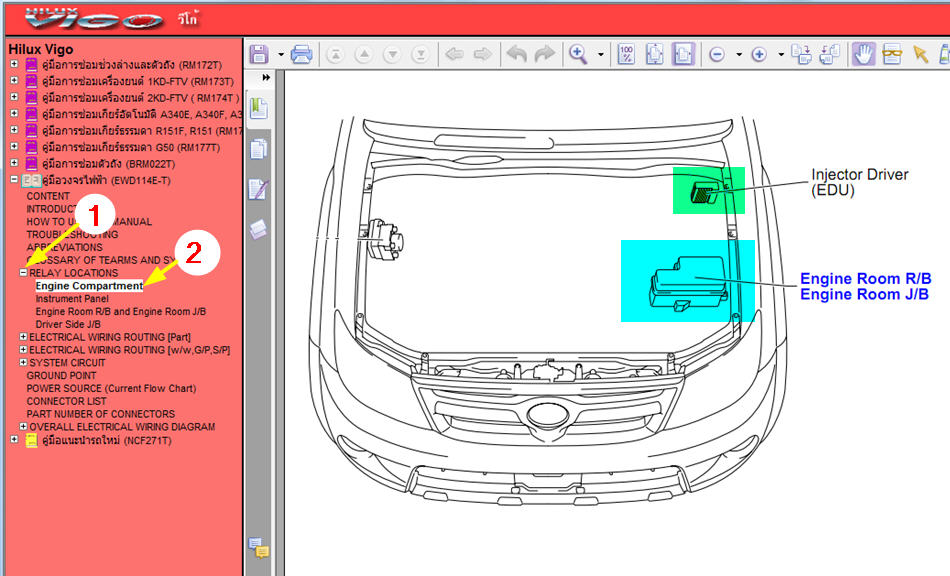Open the Signatures panel icon
Viewport: 950px width, 576px height.
(259, 190)
